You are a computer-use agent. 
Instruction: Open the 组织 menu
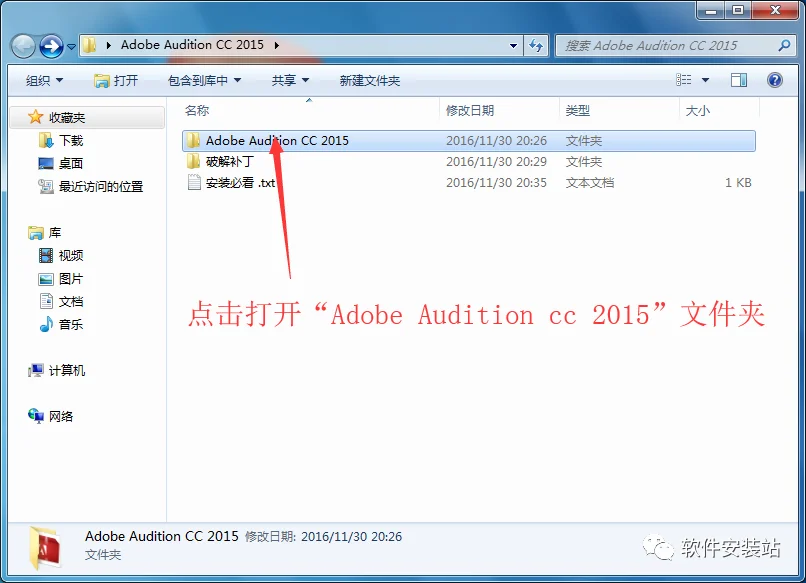(44, 80)
